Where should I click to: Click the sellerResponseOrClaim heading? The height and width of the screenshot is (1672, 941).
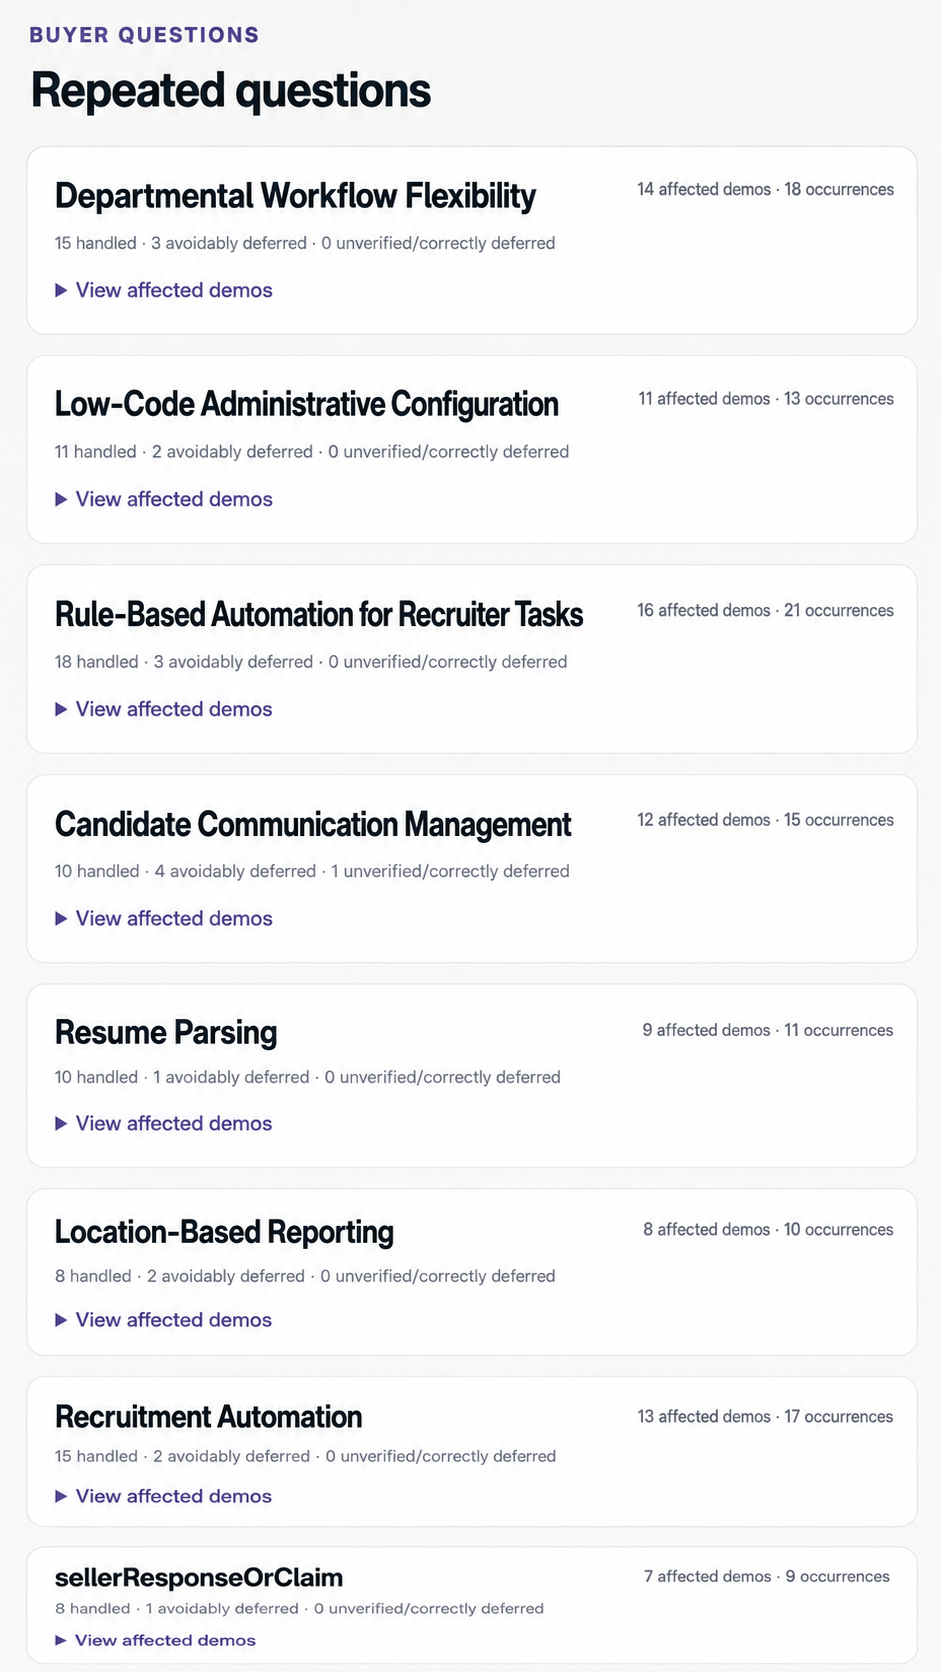pyautogui.click(x=199, y=1577)
